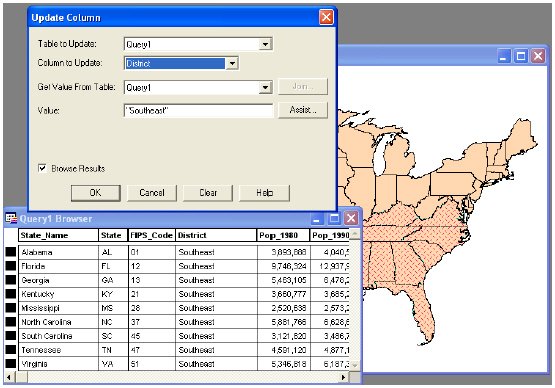Open the Table to Update dropdown
555x388 pixels.
click(x=265, y=44)
